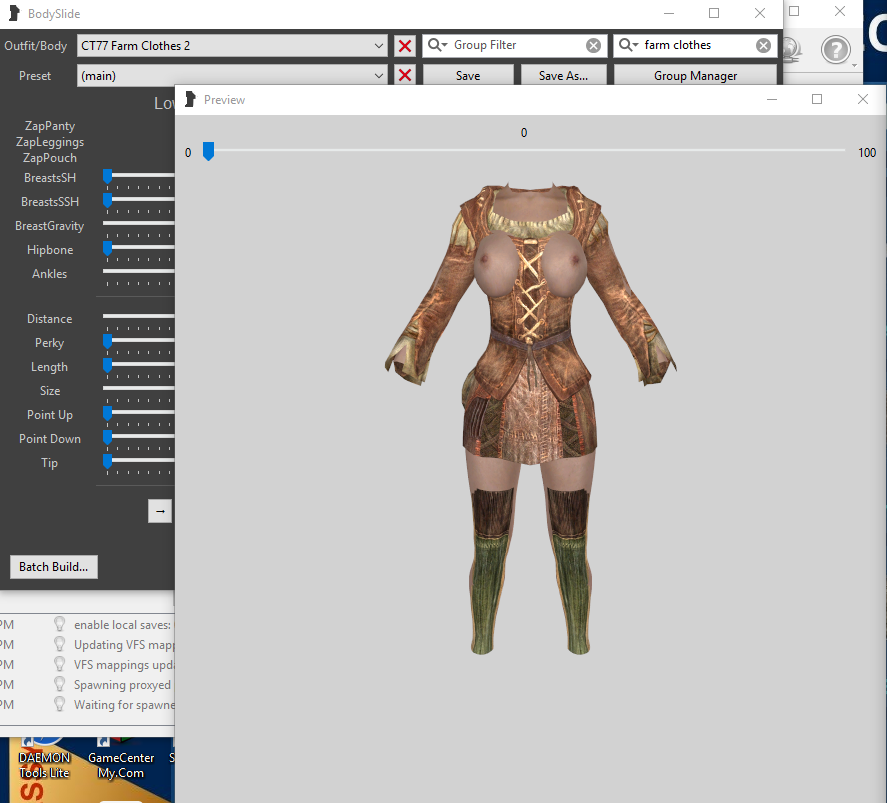
Task: Clear the Group Filter search field
Action: tap(593, 46)
